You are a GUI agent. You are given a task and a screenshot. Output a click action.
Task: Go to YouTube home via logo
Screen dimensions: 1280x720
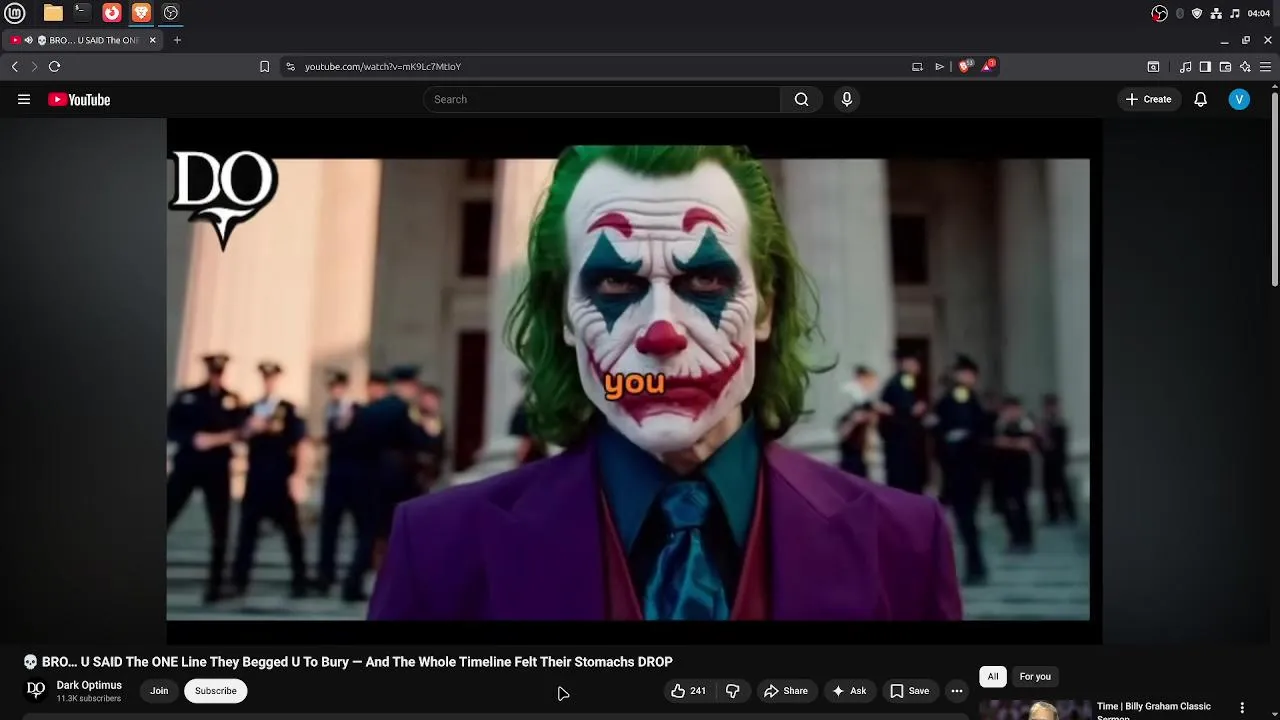point(79,99)
